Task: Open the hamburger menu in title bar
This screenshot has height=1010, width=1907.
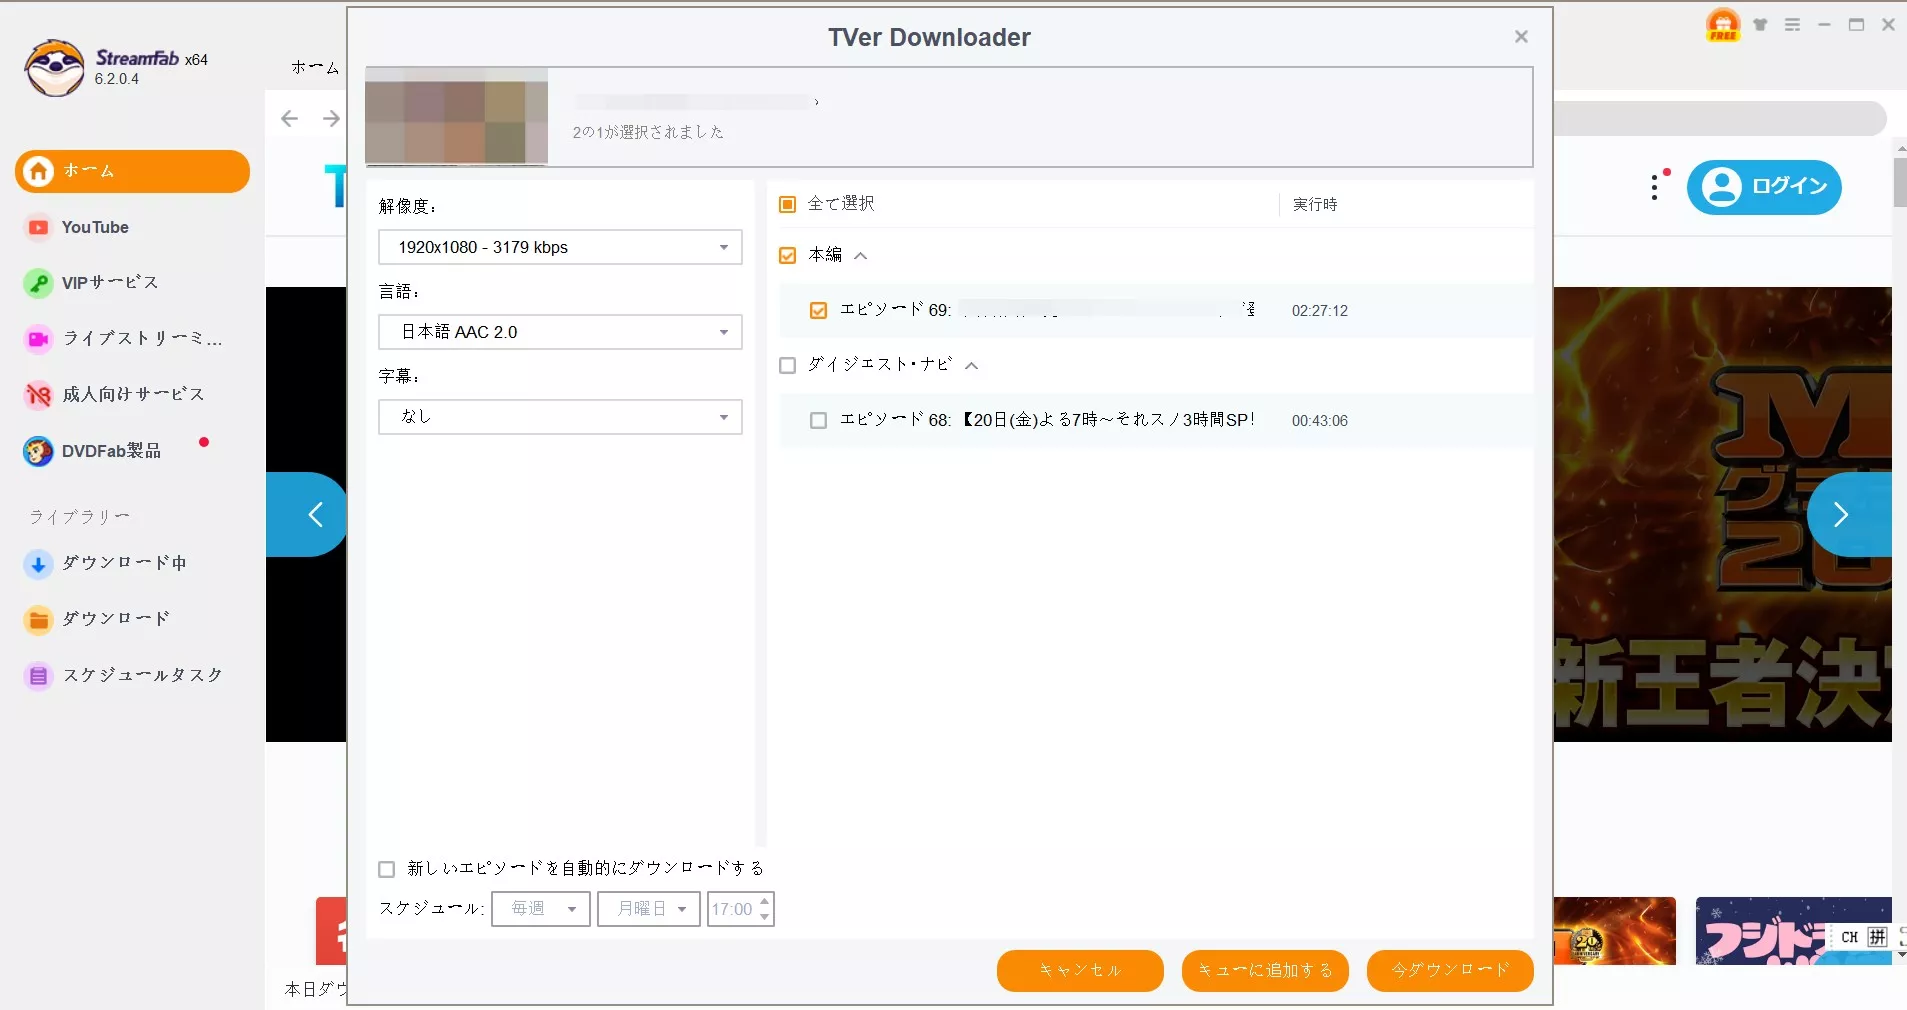Action: 1792,25
